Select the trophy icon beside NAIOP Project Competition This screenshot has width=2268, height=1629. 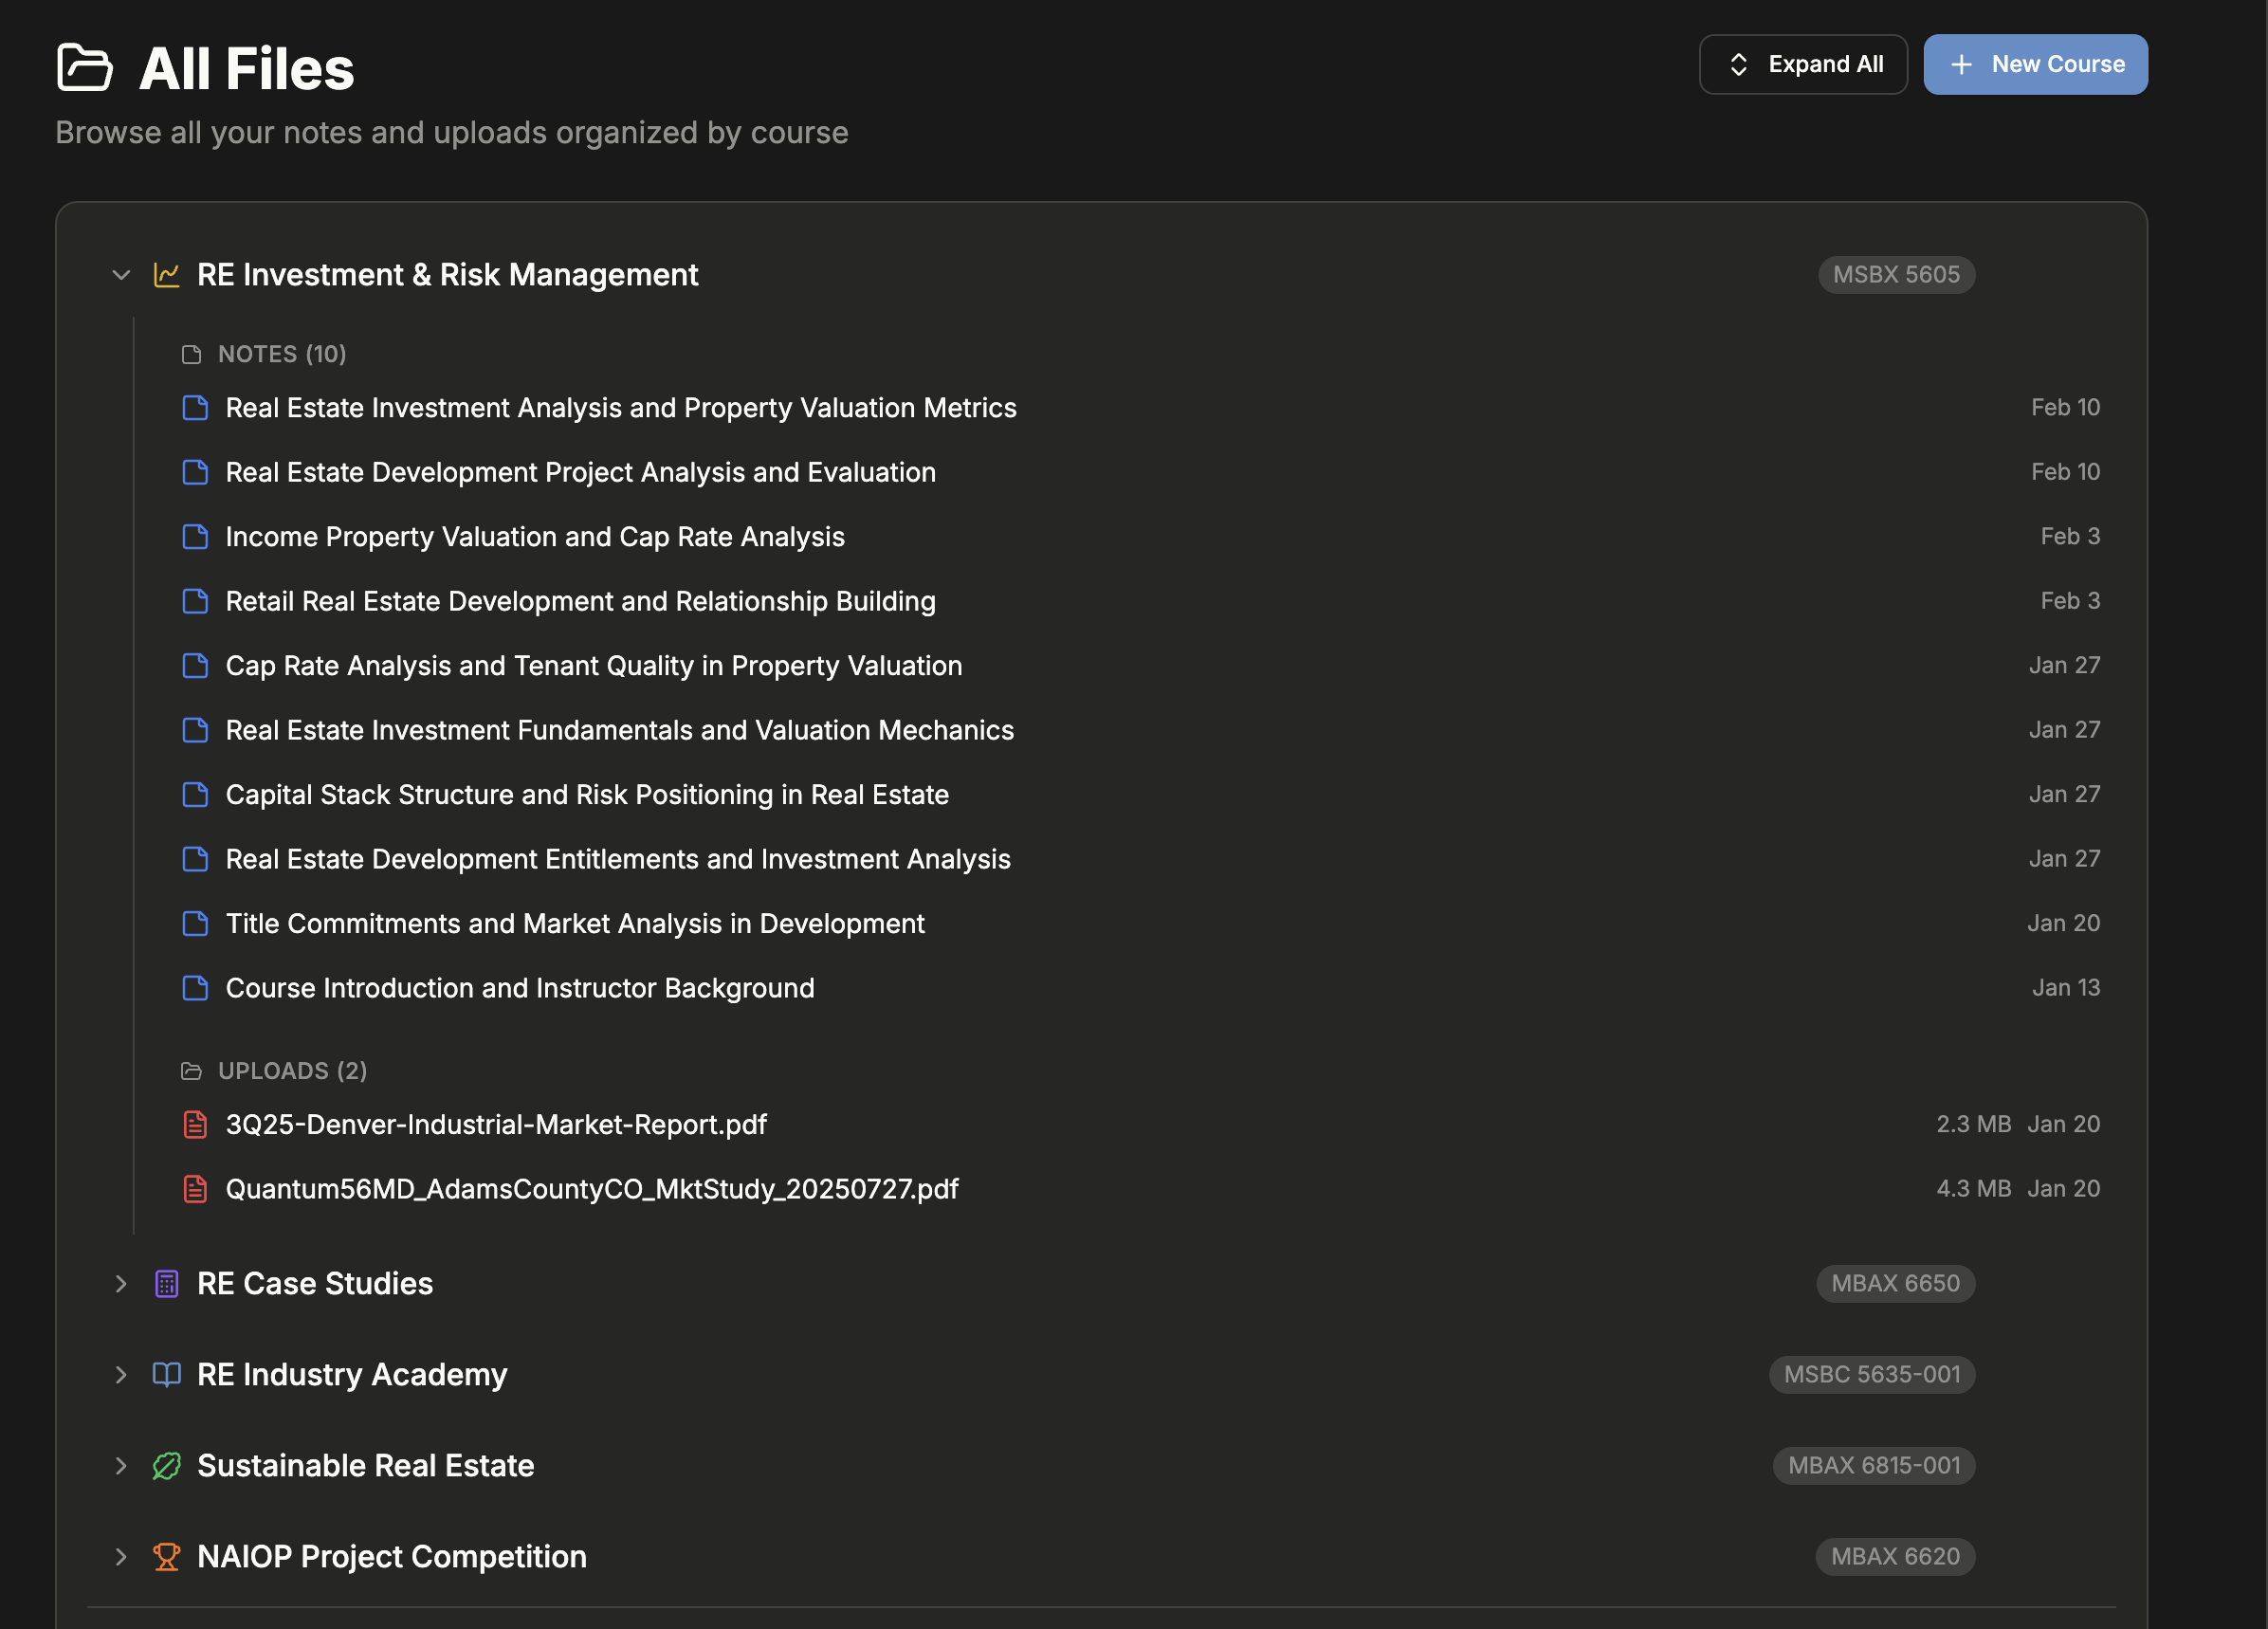coord(166,1556)
